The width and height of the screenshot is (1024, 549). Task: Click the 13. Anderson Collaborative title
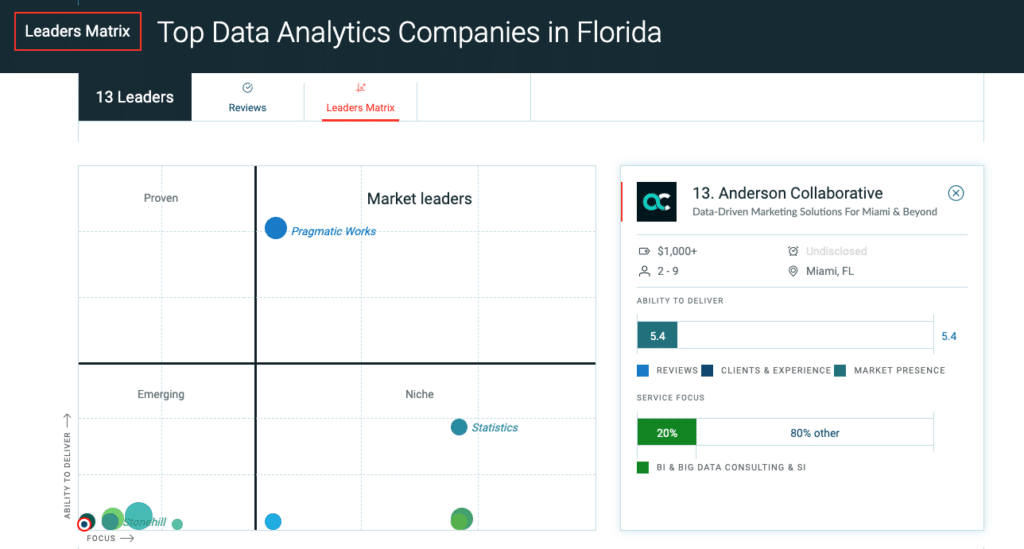pos(787,193)
